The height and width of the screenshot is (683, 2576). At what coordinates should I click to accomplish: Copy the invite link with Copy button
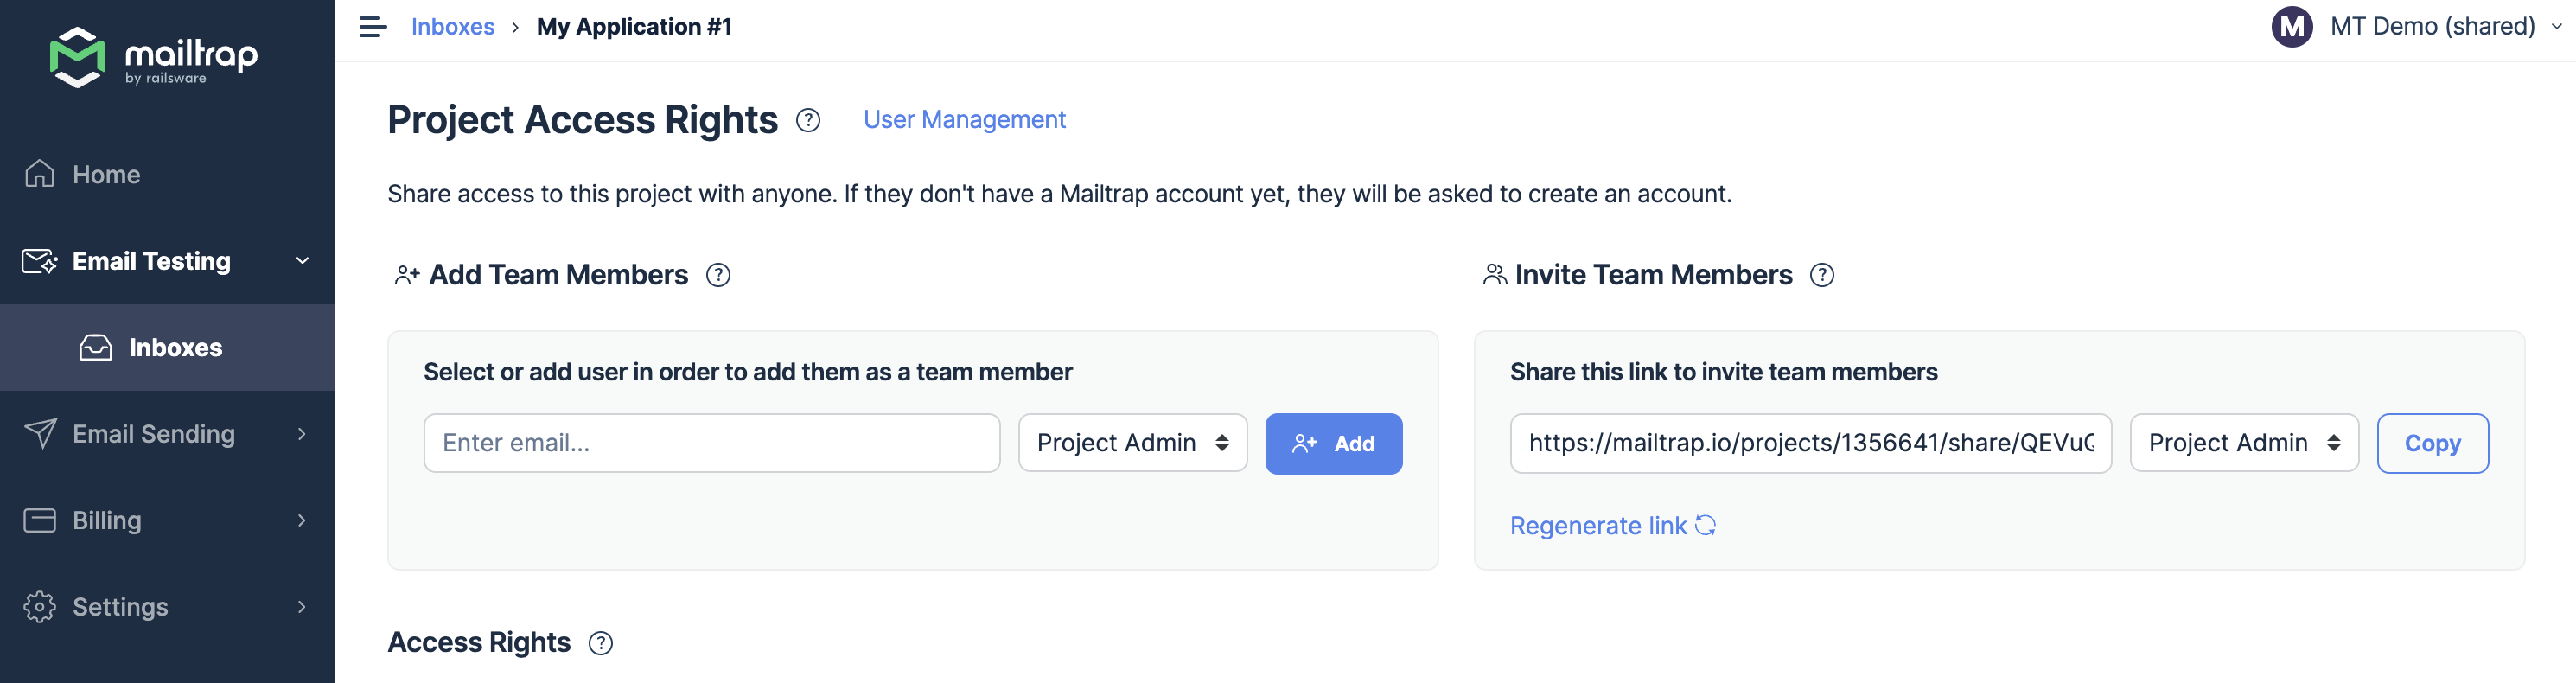point(2431,443)
